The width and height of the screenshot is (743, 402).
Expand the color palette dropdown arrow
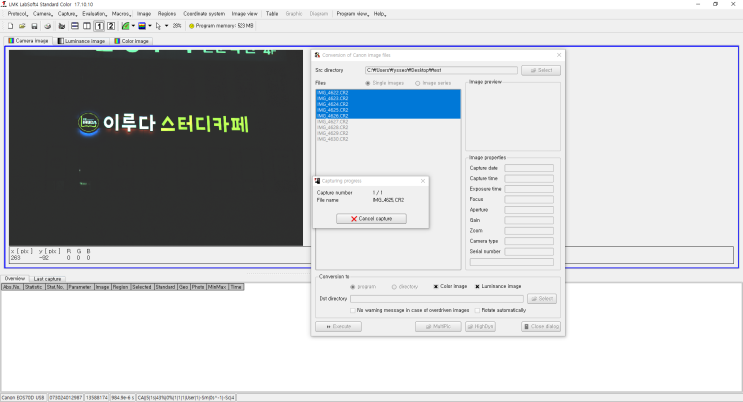pyautogui.click(x=150, y=26)
